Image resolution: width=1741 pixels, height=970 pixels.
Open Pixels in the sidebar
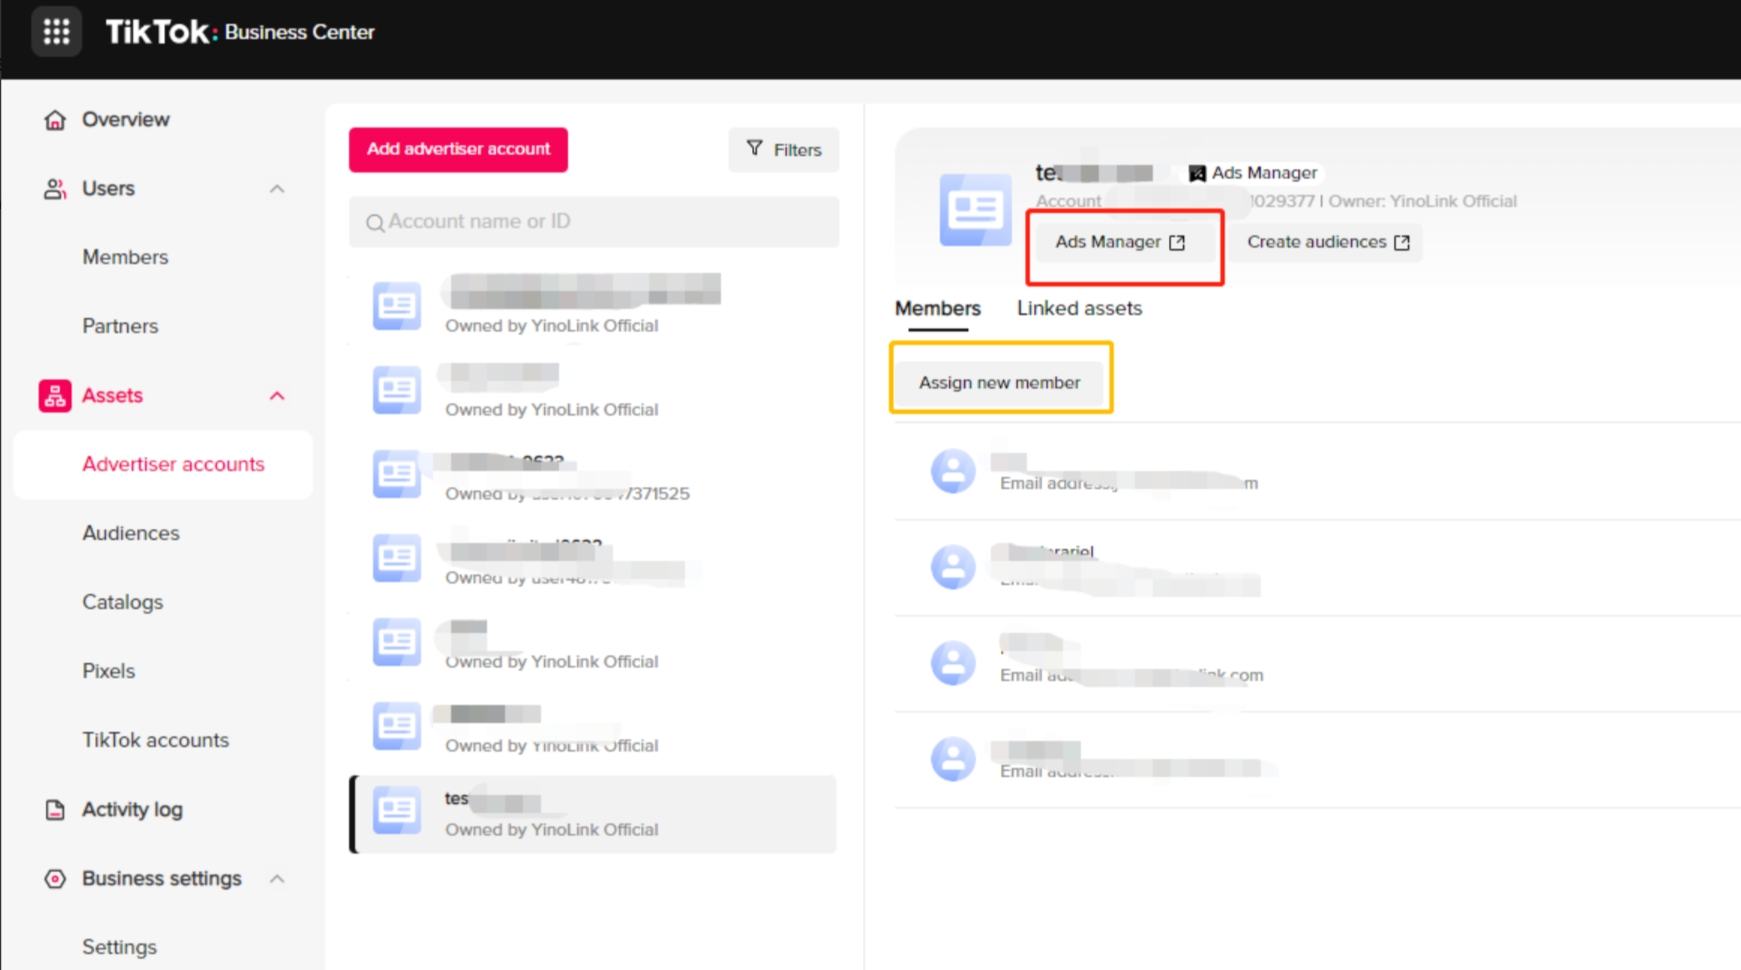pyautogui.click(x=108, y=672)
